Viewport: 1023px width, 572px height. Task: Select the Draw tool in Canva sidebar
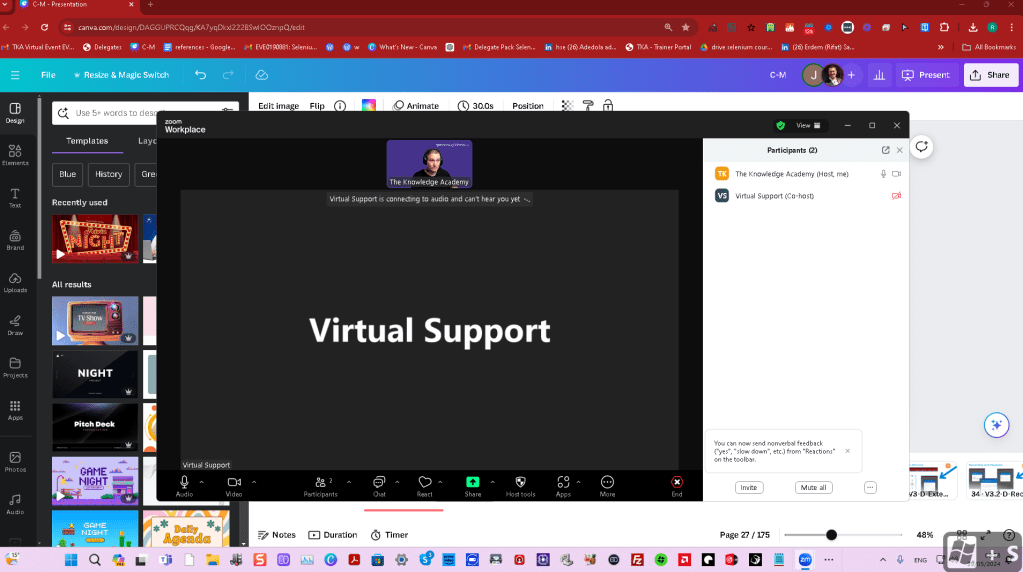pos(15,325)
